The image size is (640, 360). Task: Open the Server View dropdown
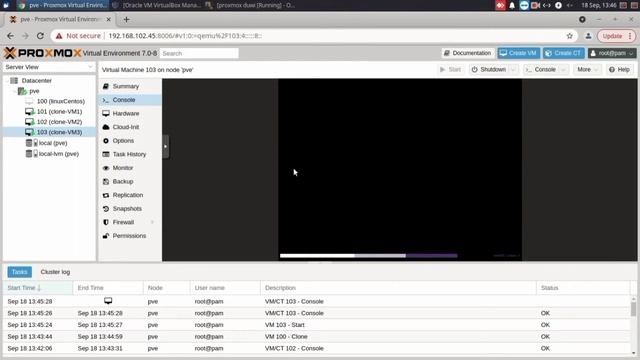[x=49, y=67]
